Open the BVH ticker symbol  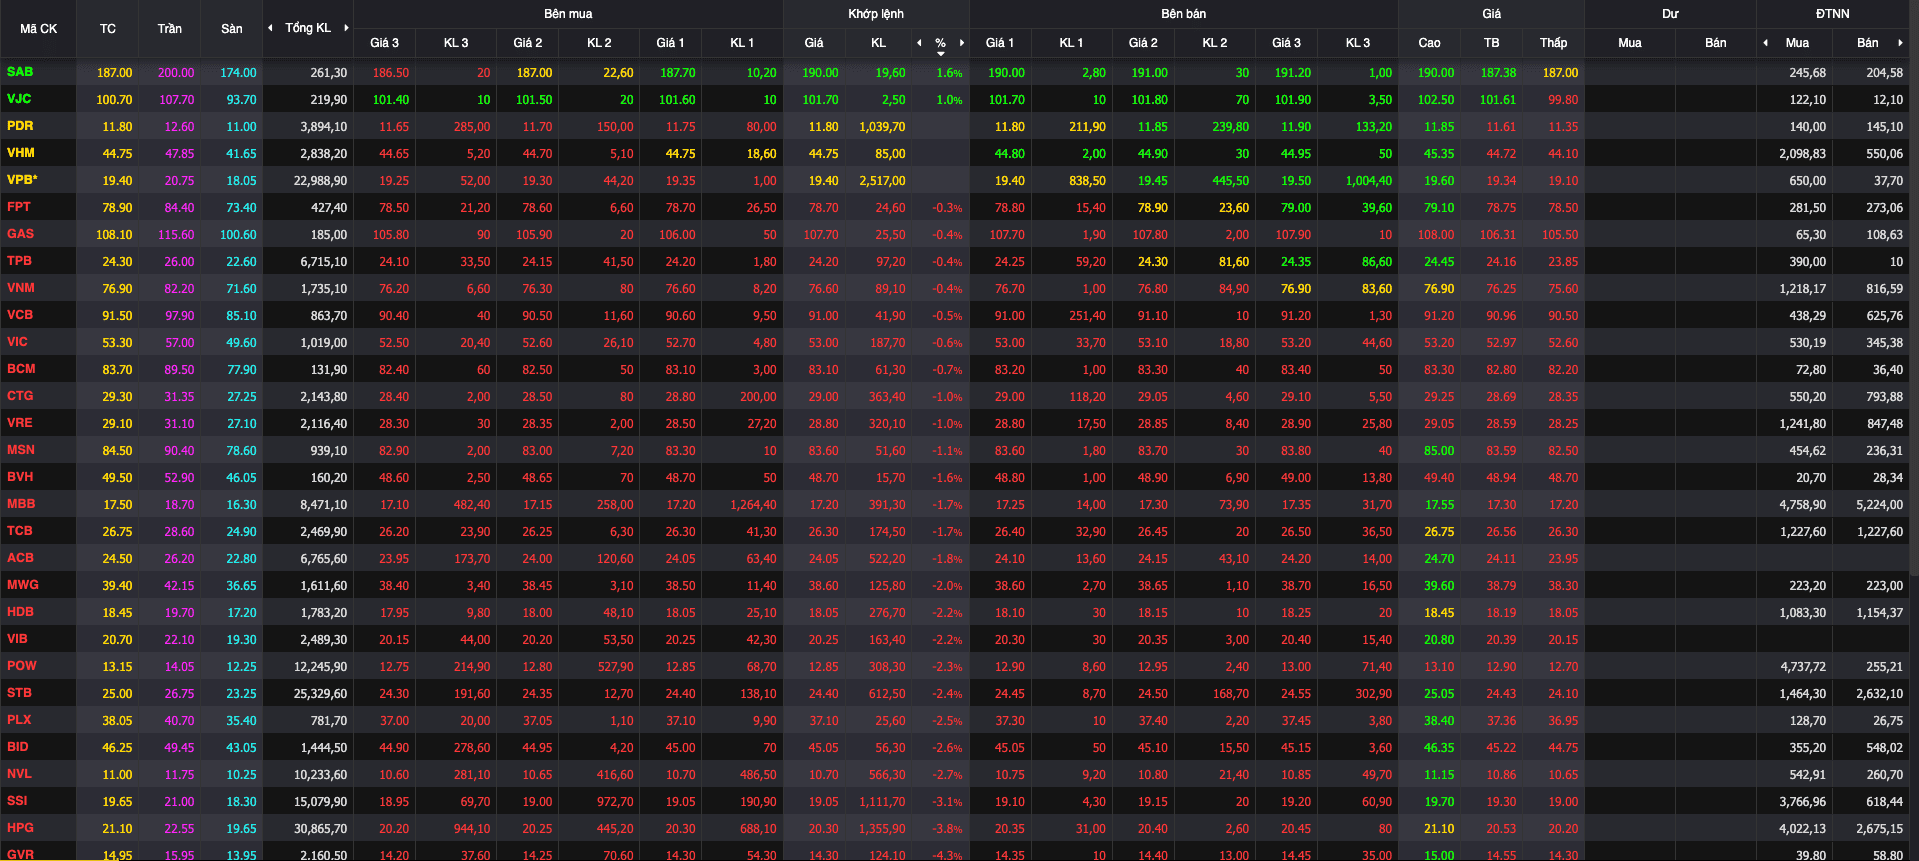pos(20,477)
